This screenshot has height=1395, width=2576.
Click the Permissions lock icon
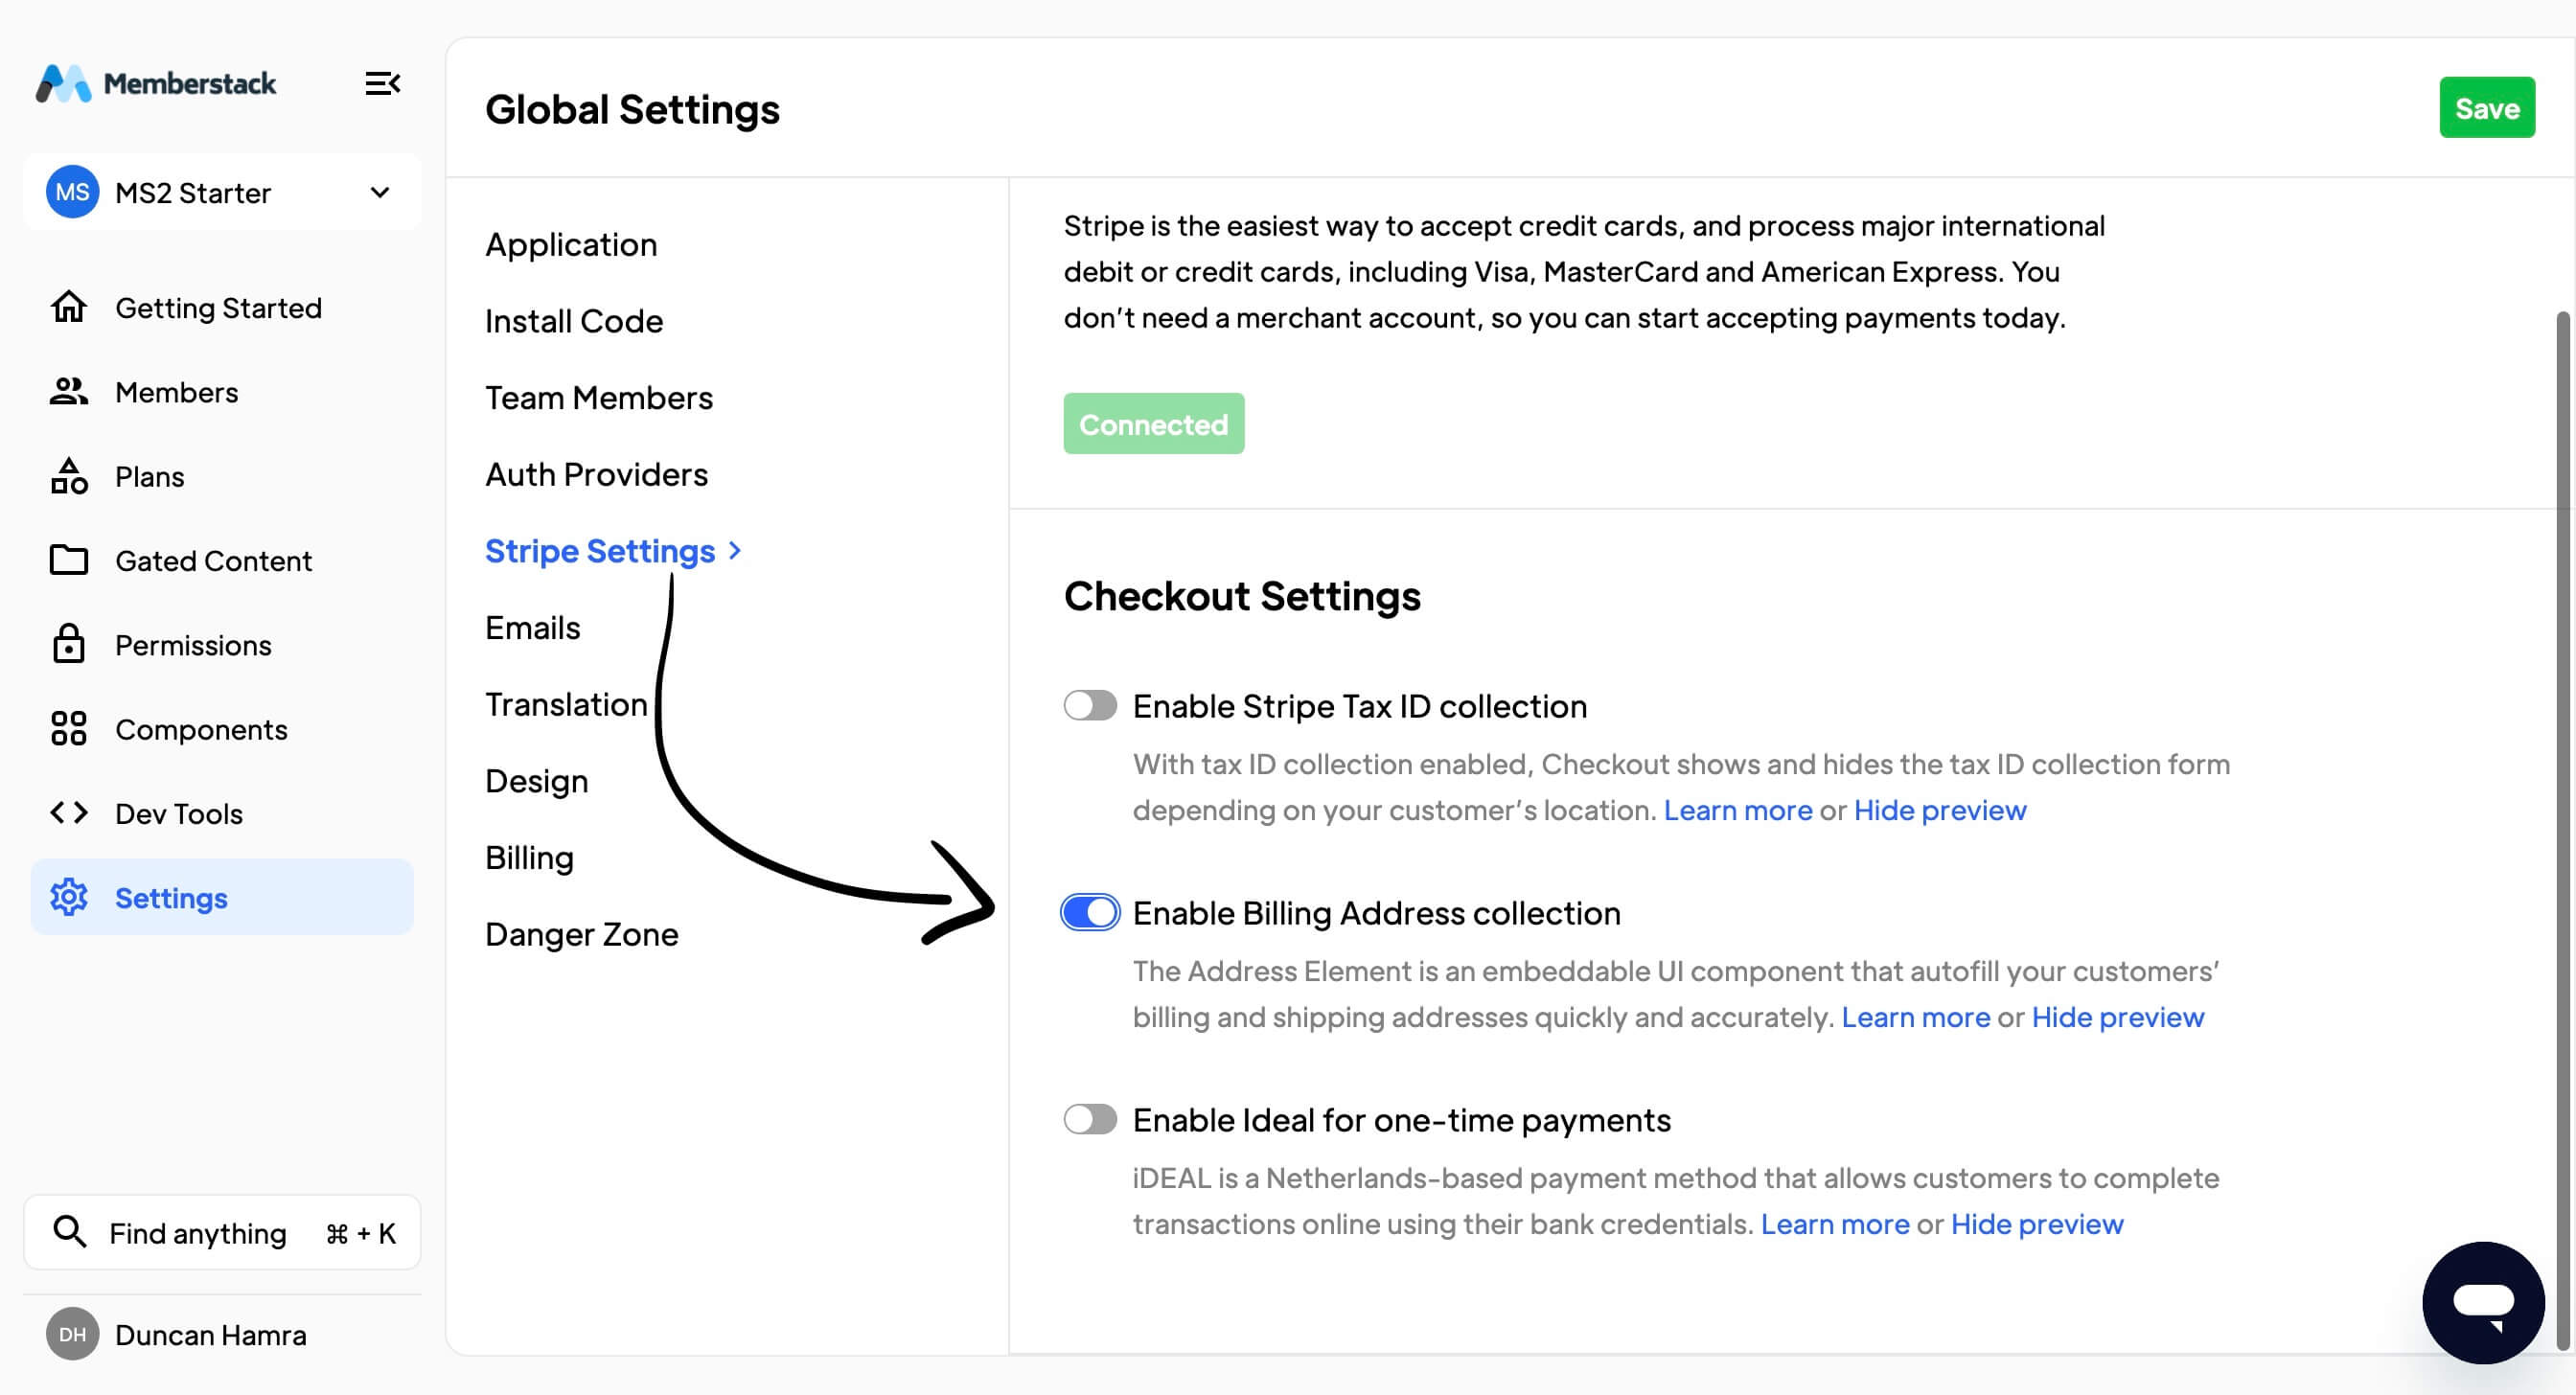tap(69, 644)
